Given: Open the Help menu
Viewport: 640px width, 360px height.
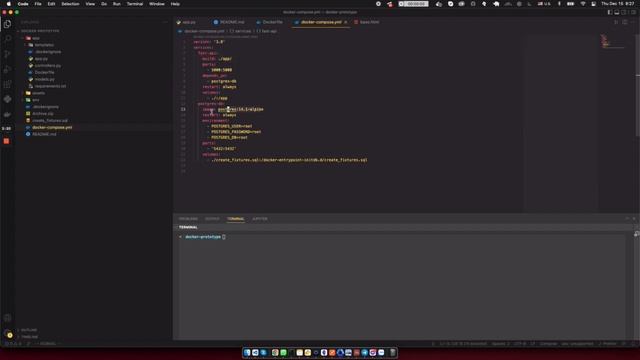Looking at the screenshot, I should [x=175, y=4].
